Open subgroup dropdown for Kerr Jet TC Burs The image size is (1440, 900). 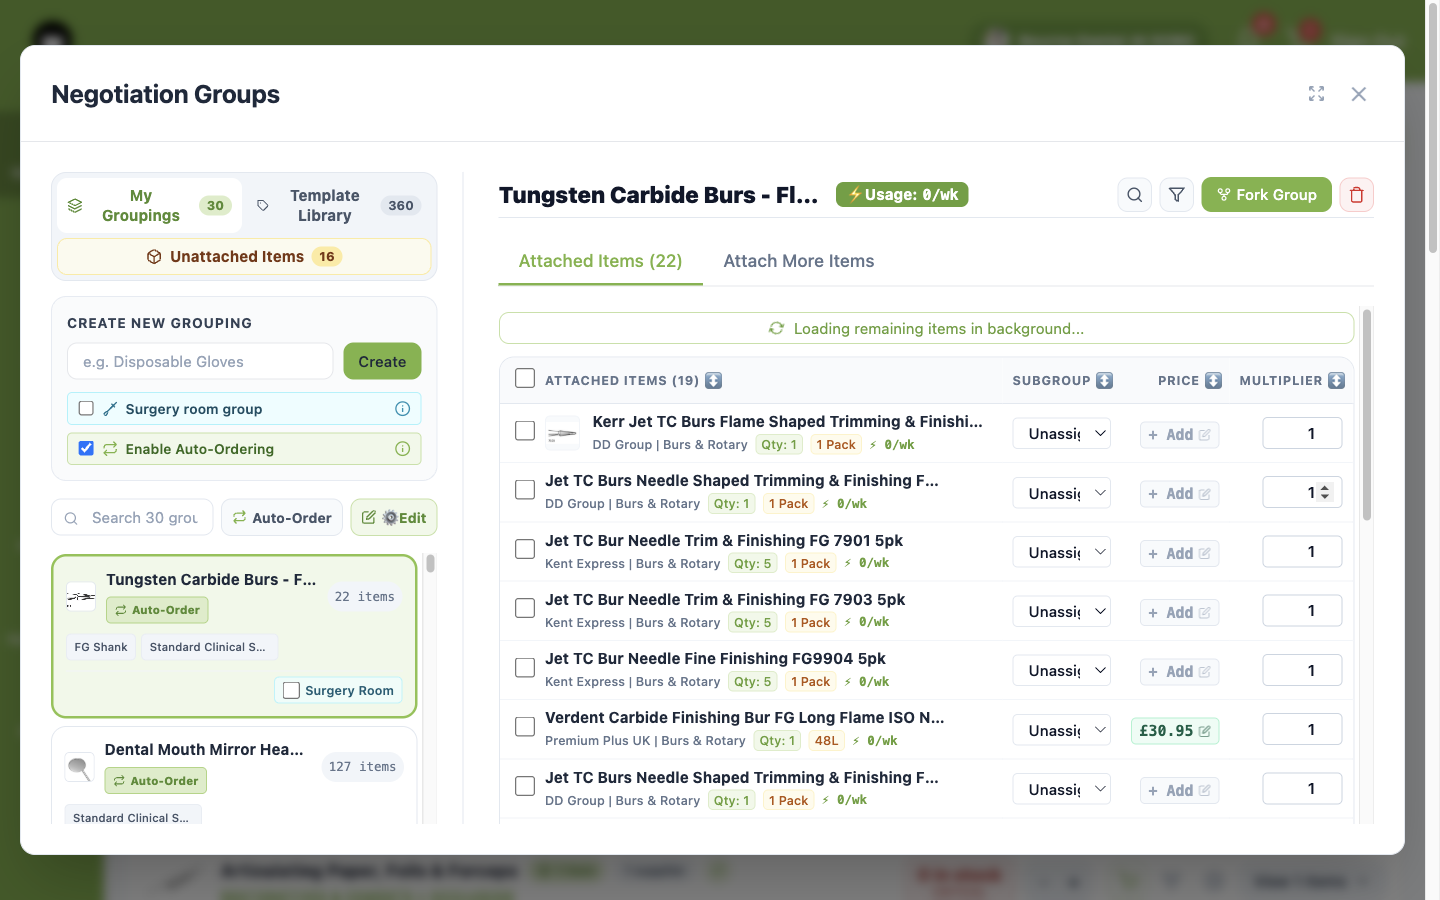[1062, 433]
